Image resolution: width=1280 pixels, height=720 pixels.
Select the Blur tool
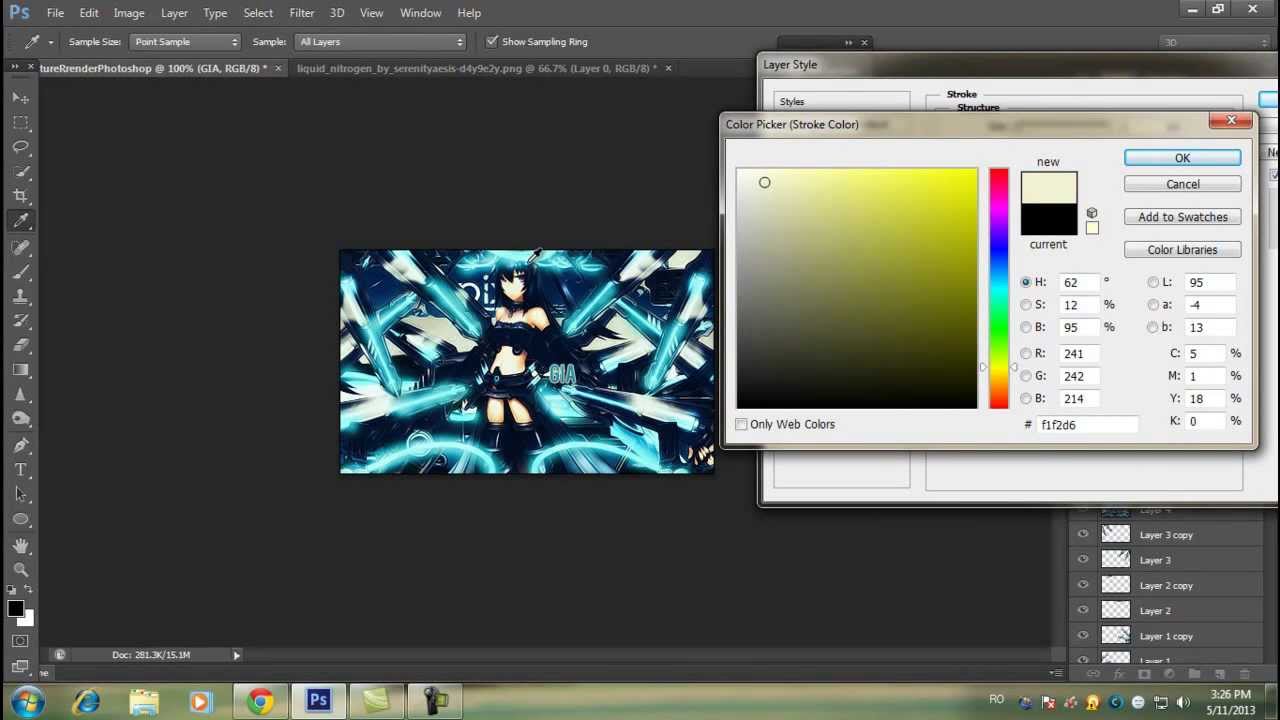(21, 395)
